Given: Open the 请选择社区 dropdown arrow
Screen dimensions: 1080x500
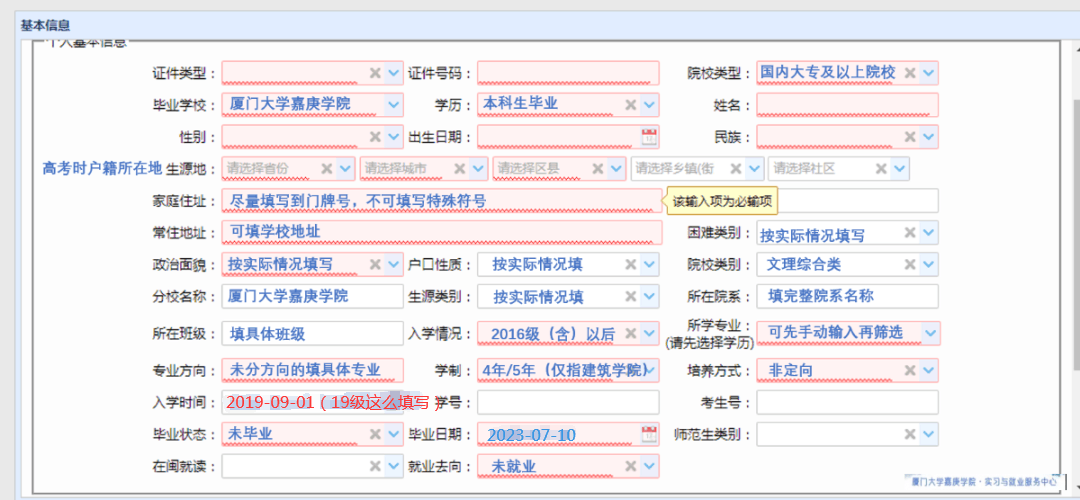Looking at the screenshot, I should click(x=900, y=169).
